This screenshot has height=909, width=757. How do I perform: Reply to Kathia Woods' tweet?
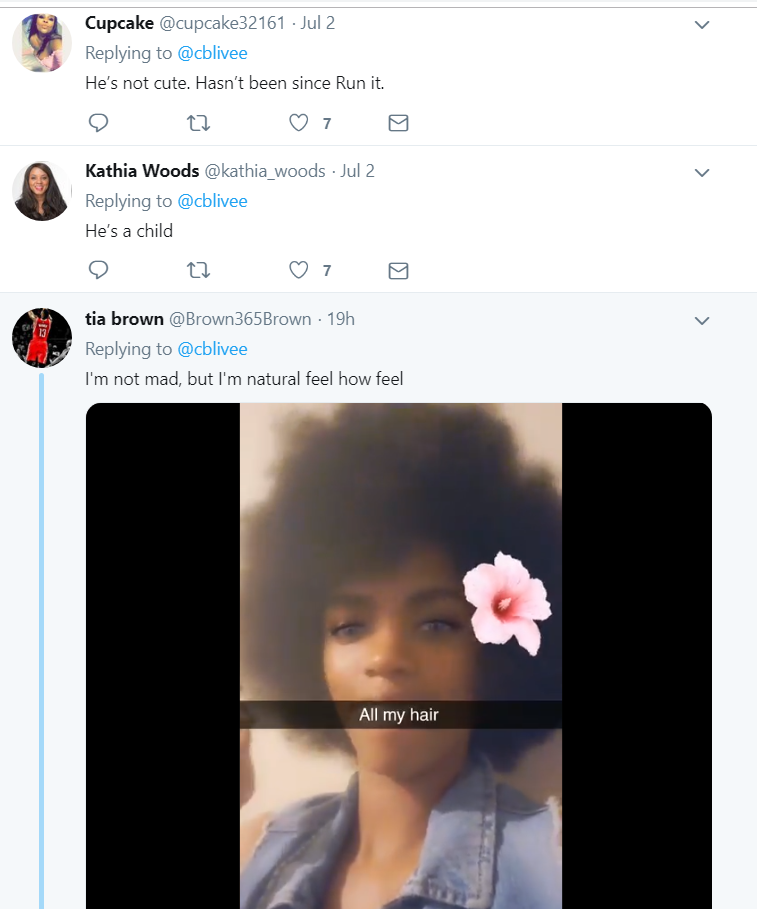[98, 270]
